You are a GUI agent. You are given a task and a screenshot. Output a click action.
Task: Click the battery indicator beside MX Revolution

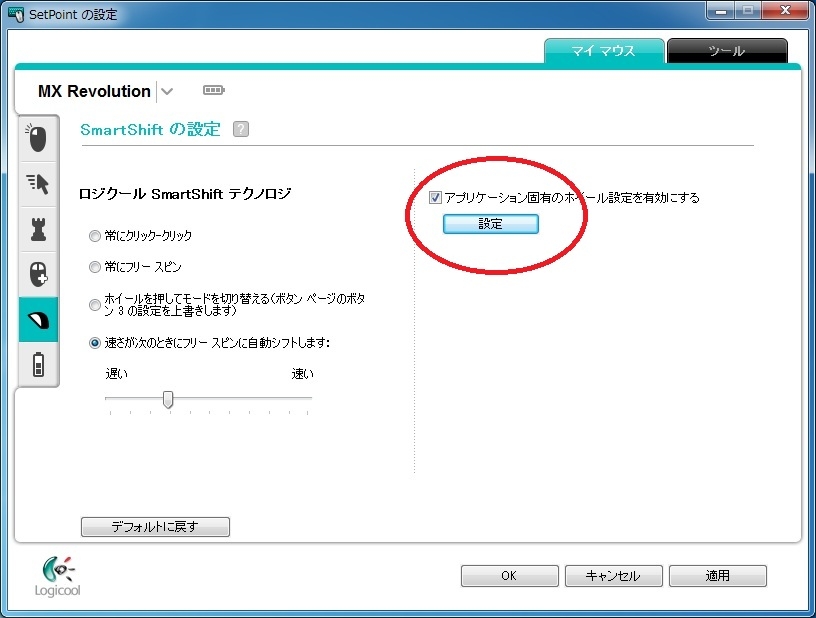click(x=213, y=90)
